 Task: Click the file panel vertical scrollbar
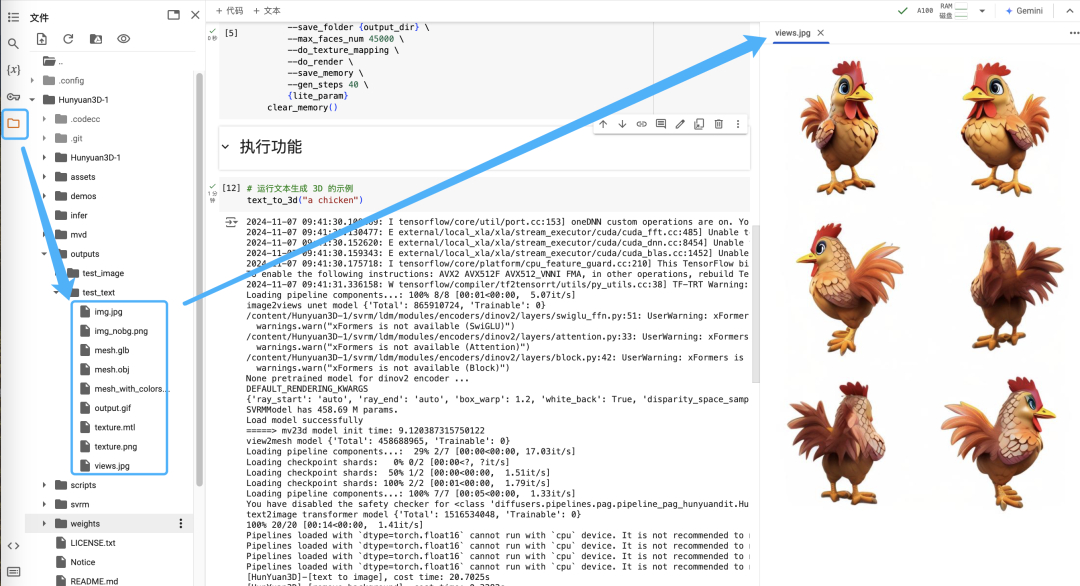(200, 279)
